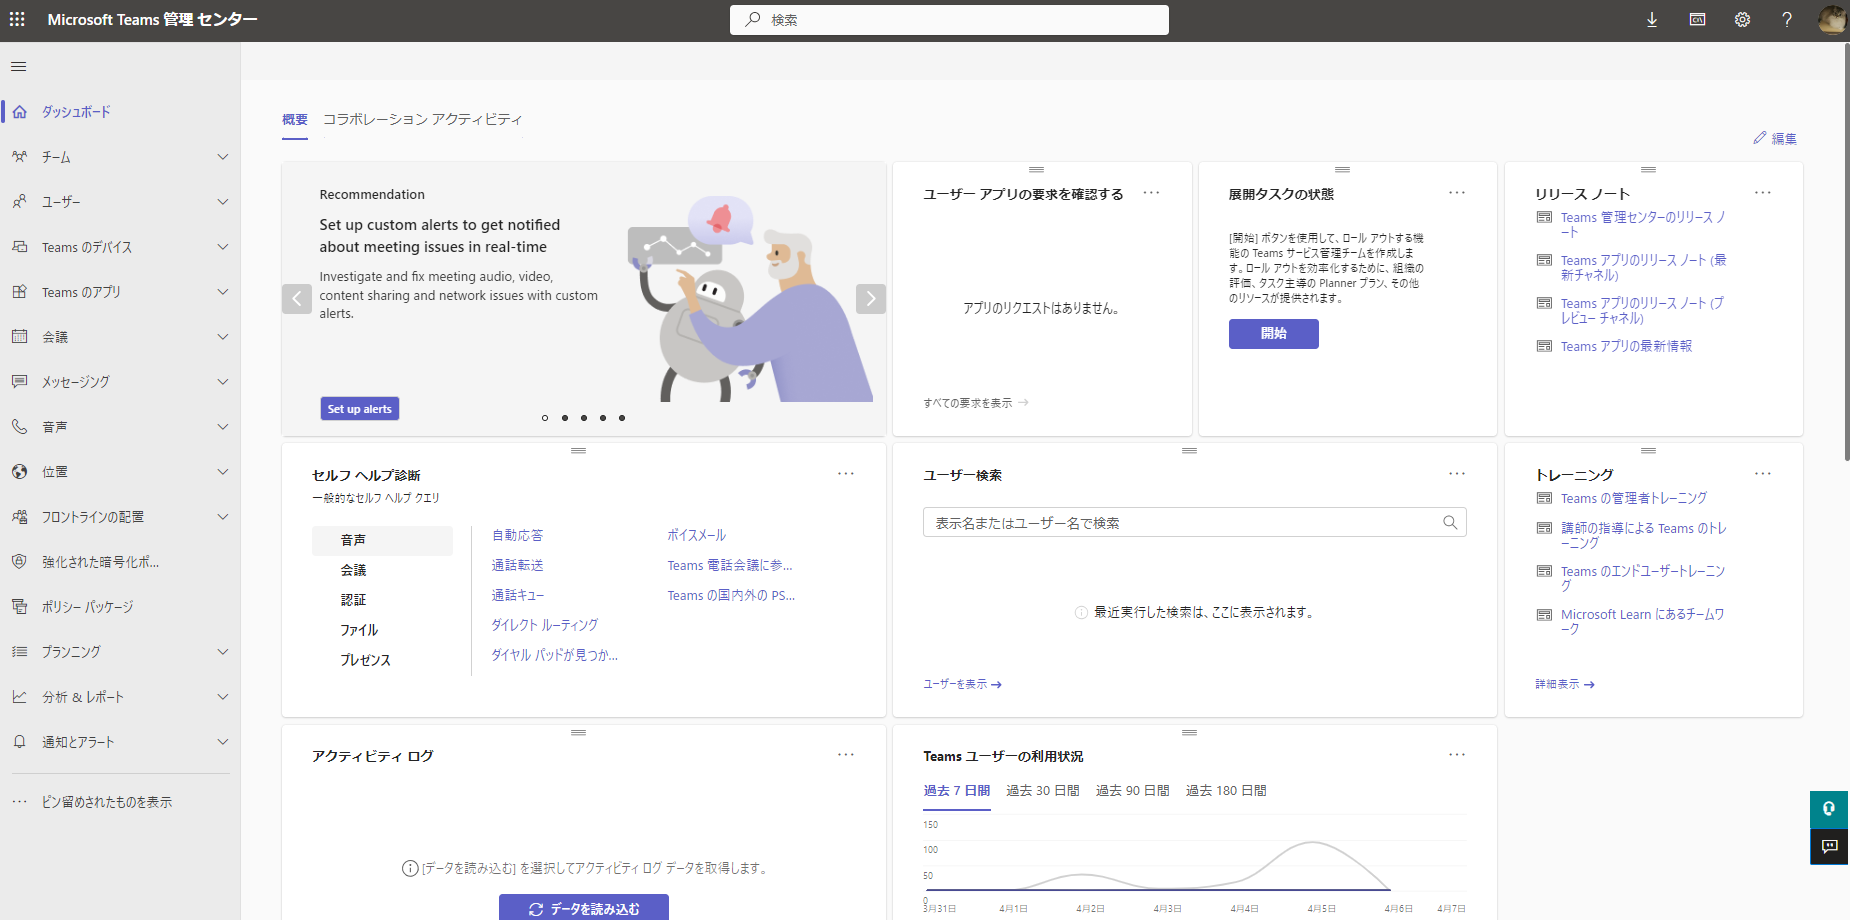
Task: Expand the Teams のアプリ chevron
Action: [x=223, y=292]
